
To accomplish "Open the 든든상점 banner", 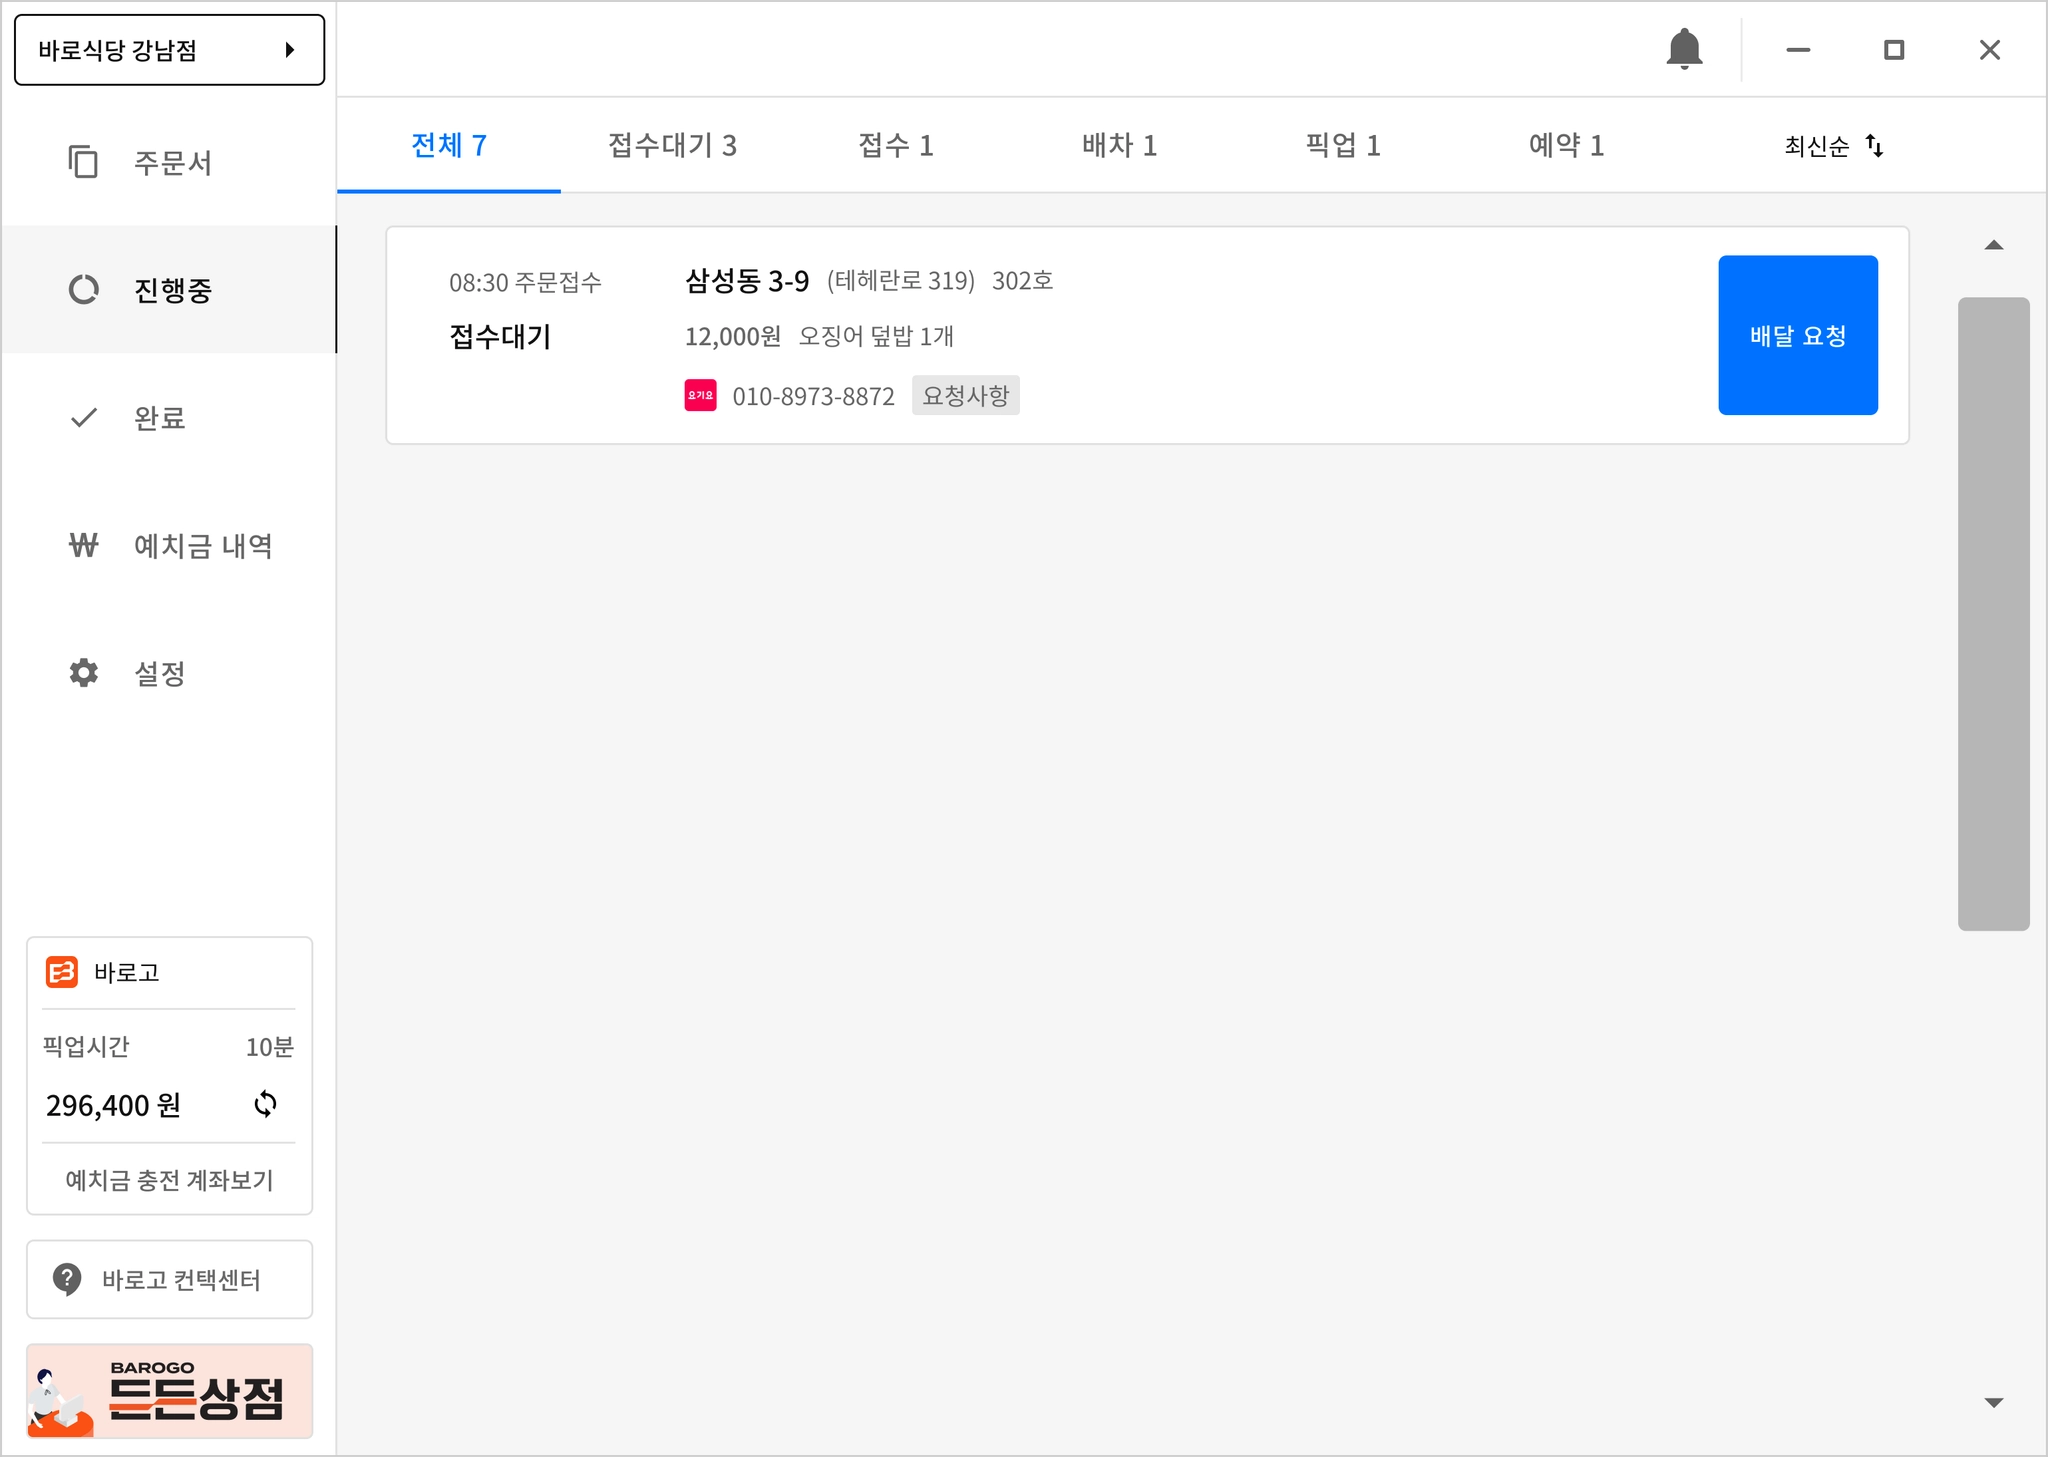I will pyautogui.click(x=169, y=1391).
